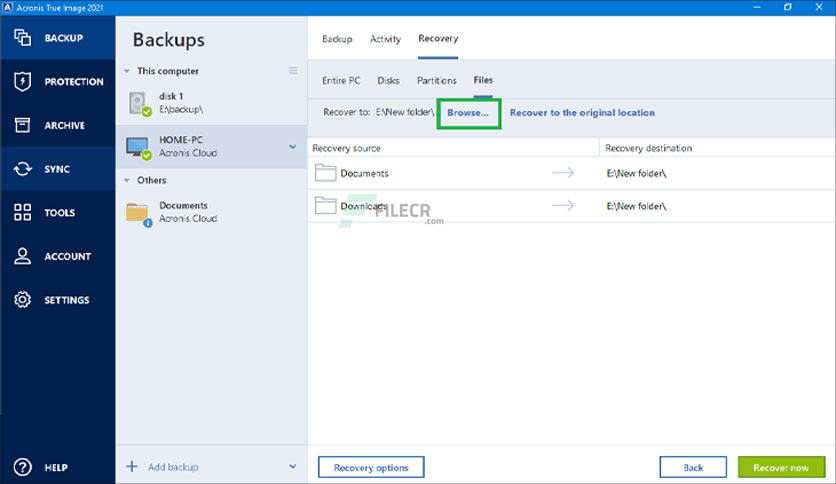Click Downloads destination E:\New folder\

point(637,206)
